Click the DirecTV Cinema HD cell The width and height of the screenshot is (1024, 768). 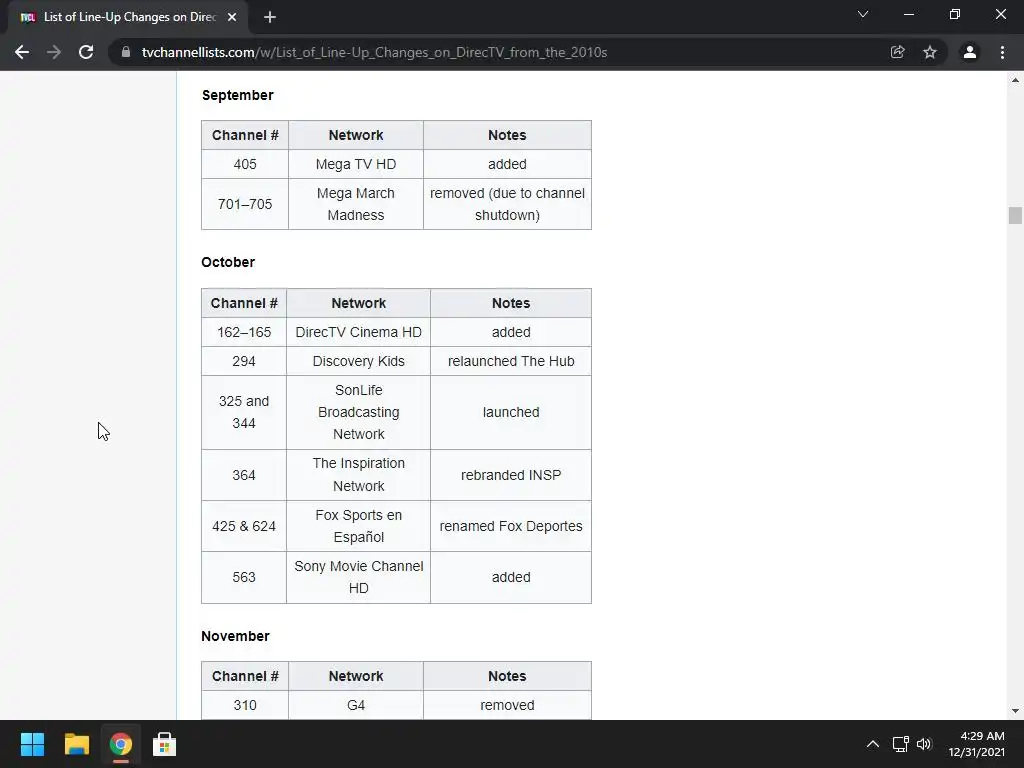point(359,332)
